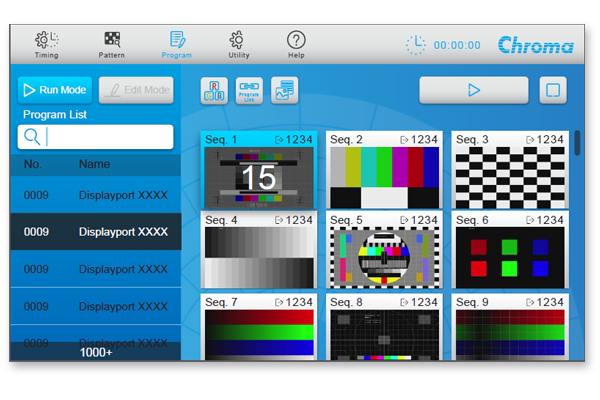Viewport: 600px width, 400px height.
Task: Select the first Displayport XXXX program row
Action: 96,195
